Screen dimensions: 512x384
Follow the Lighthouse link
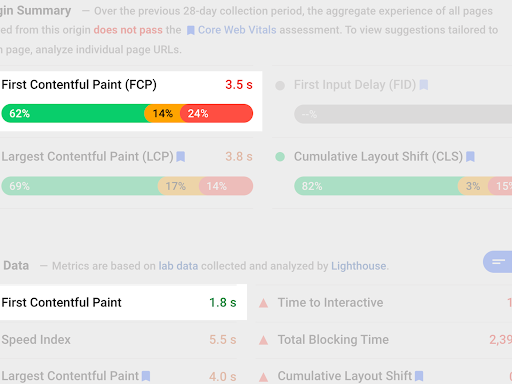point(359,266)
